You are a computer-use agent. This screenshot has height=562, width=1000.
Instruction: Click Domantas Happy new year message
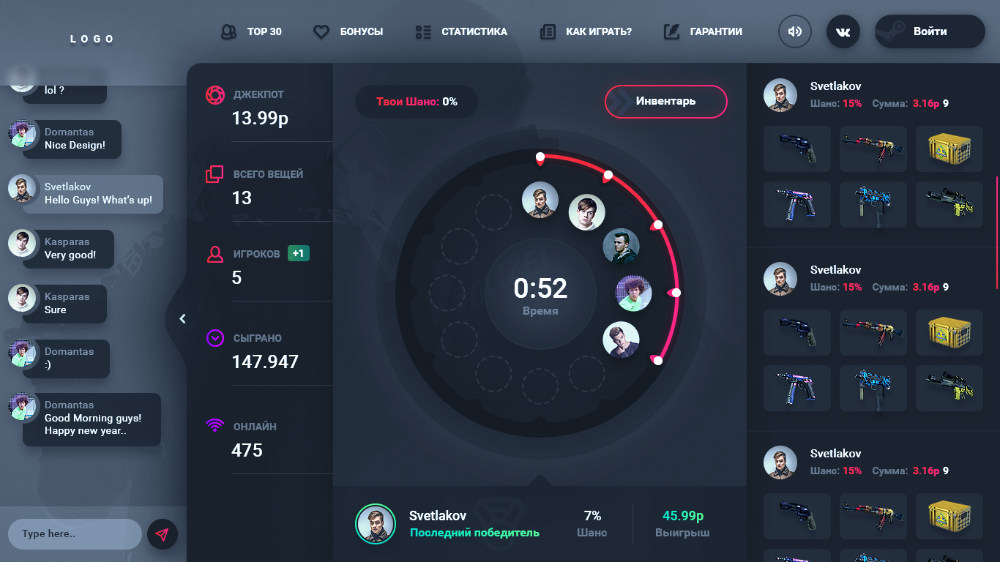pyautogui.click(x=92, y=419)
